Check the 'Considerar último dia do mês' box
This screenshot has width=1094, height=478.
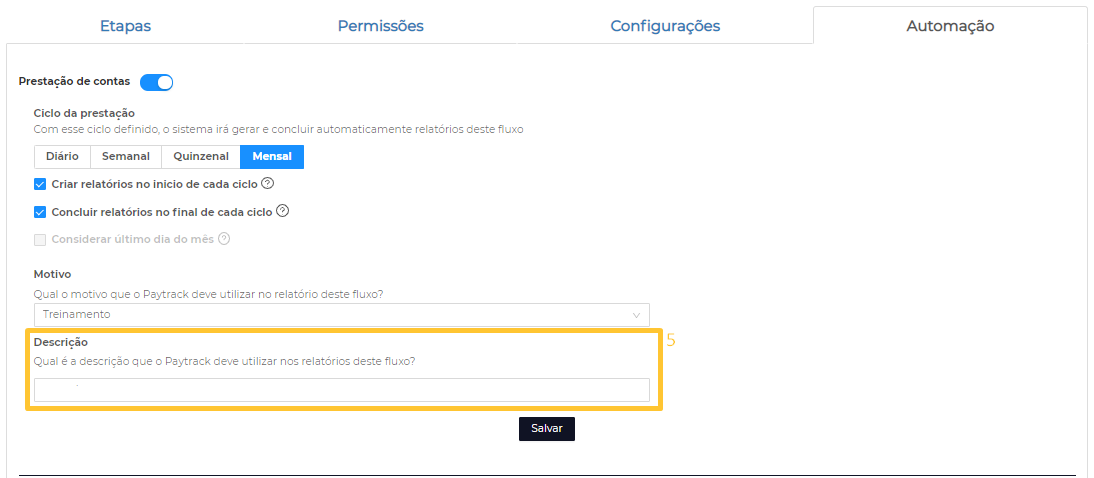point(40,239)
